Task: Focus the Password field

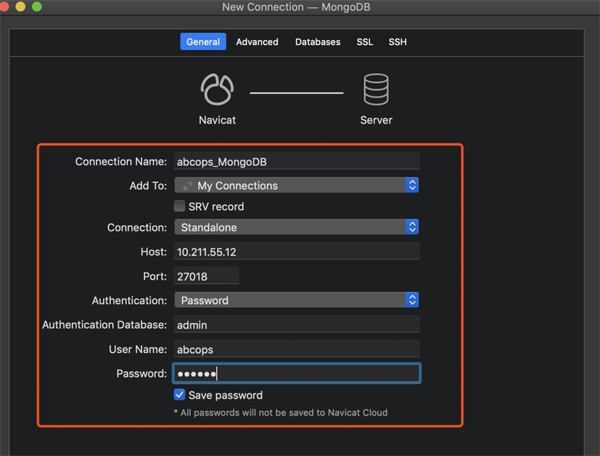Action: tap(297, 373)
